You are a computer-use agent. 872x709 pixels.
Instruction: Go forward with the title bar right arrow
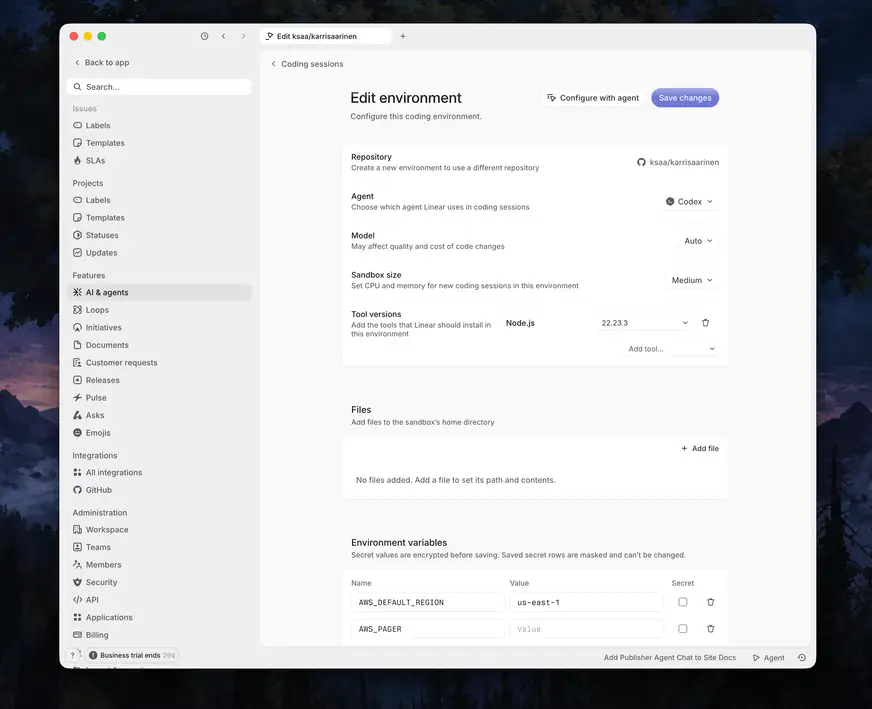point(243,36)
